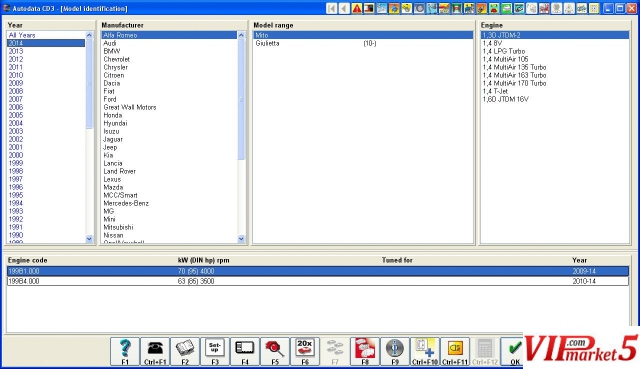Select the Giulietta (10-) model range
Image resolution: width=640 pixels, height=369 pixels.
363,43
